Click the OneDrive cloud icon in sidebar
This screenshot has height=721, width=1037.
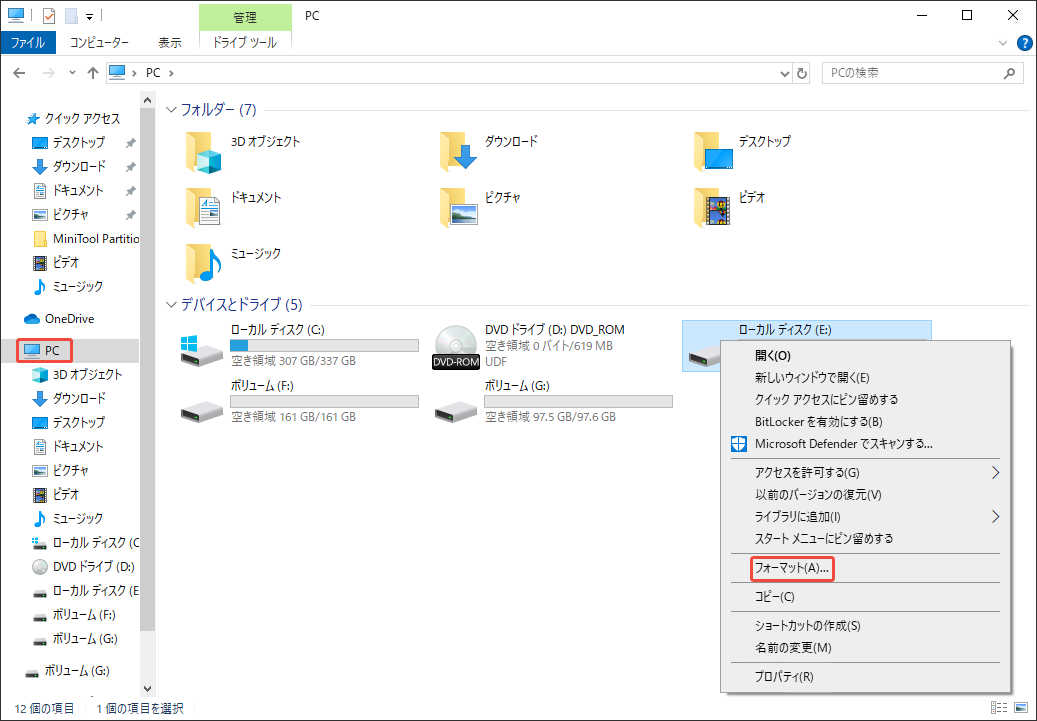pyautogui.click(x=32, y=319)
